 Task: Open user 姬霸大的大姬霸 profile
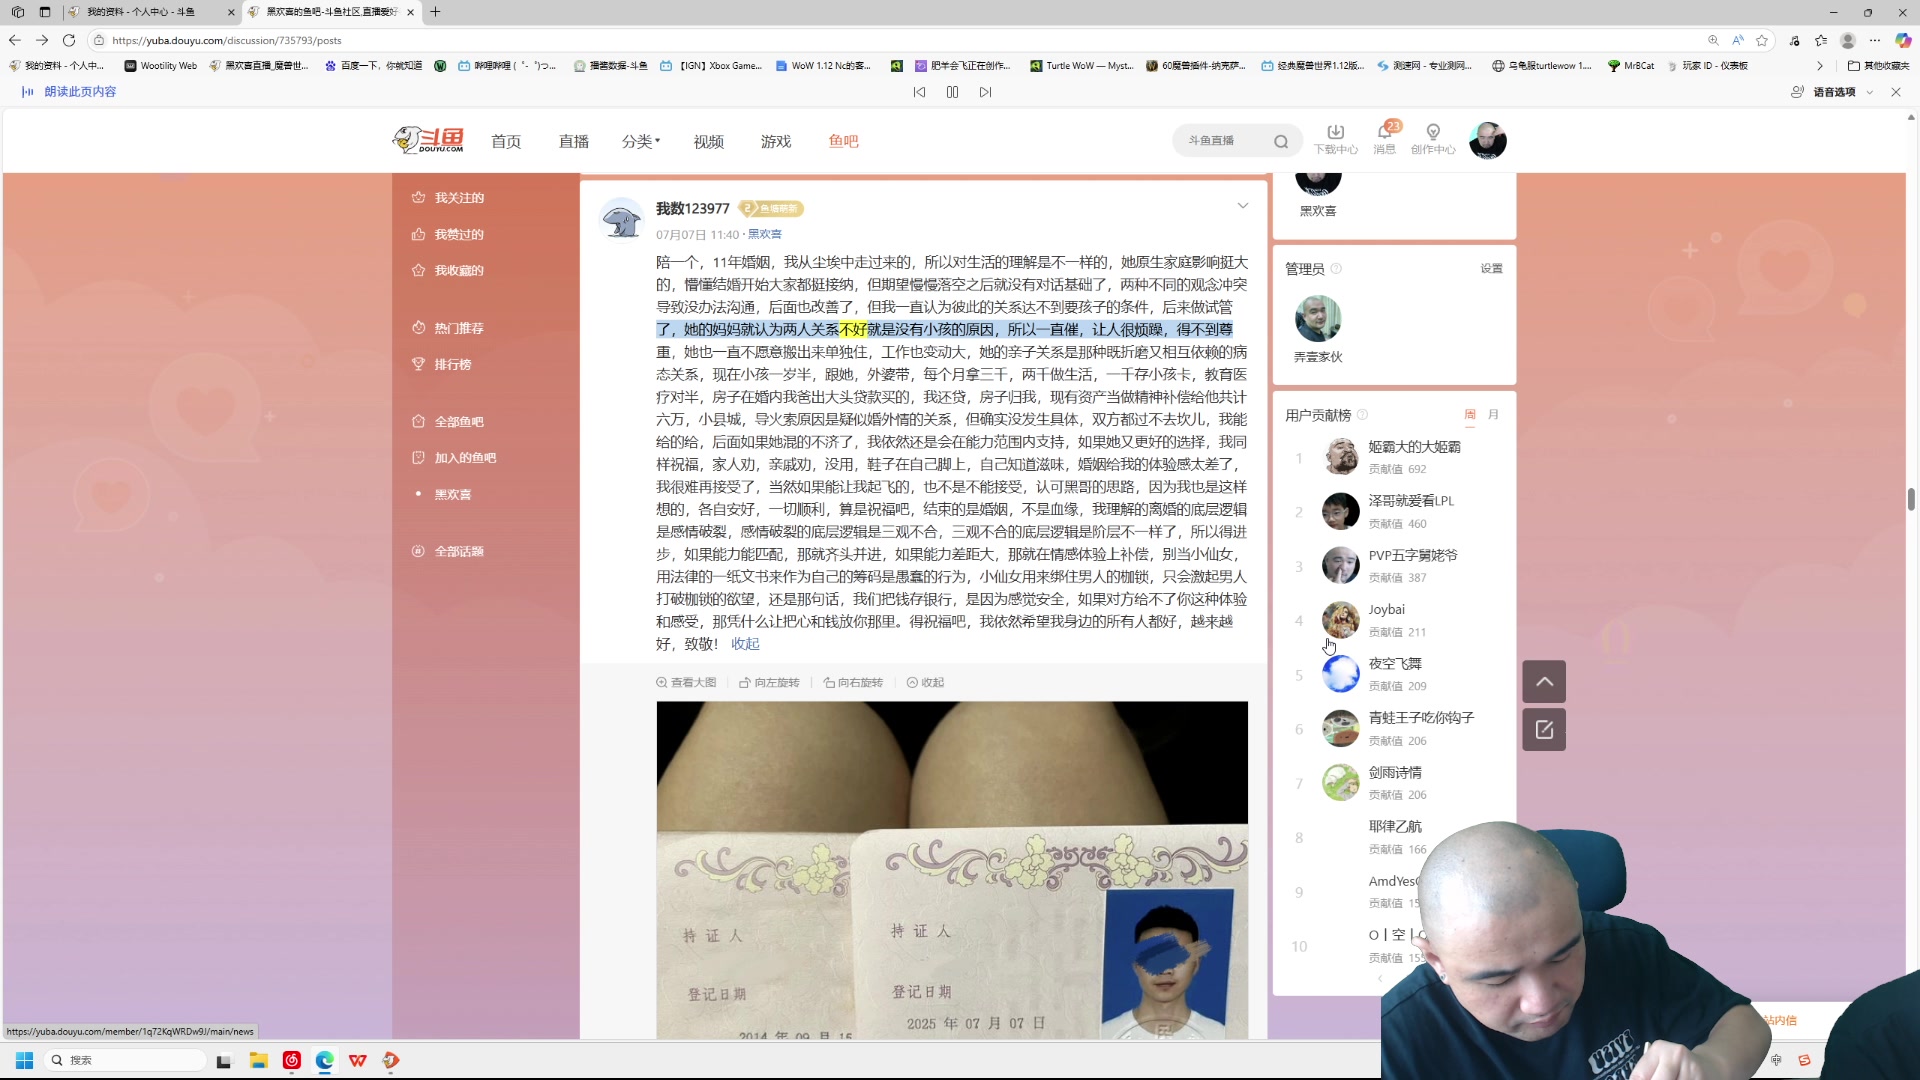coord(1414,447)
